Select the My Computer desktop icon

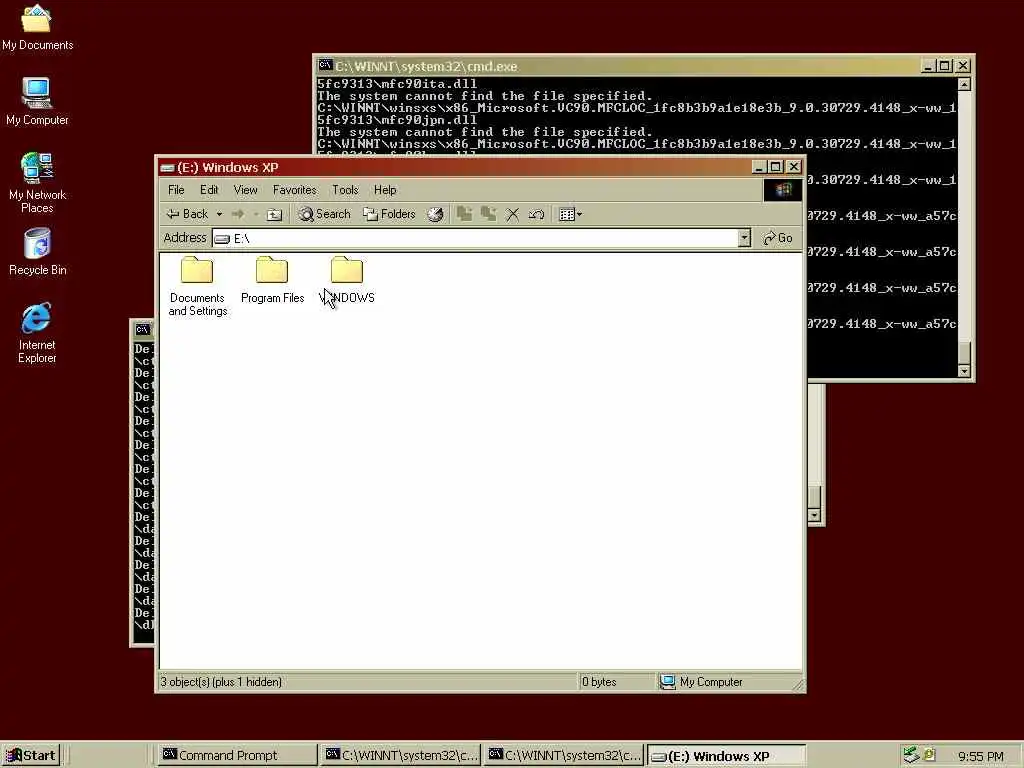point(37,101)
